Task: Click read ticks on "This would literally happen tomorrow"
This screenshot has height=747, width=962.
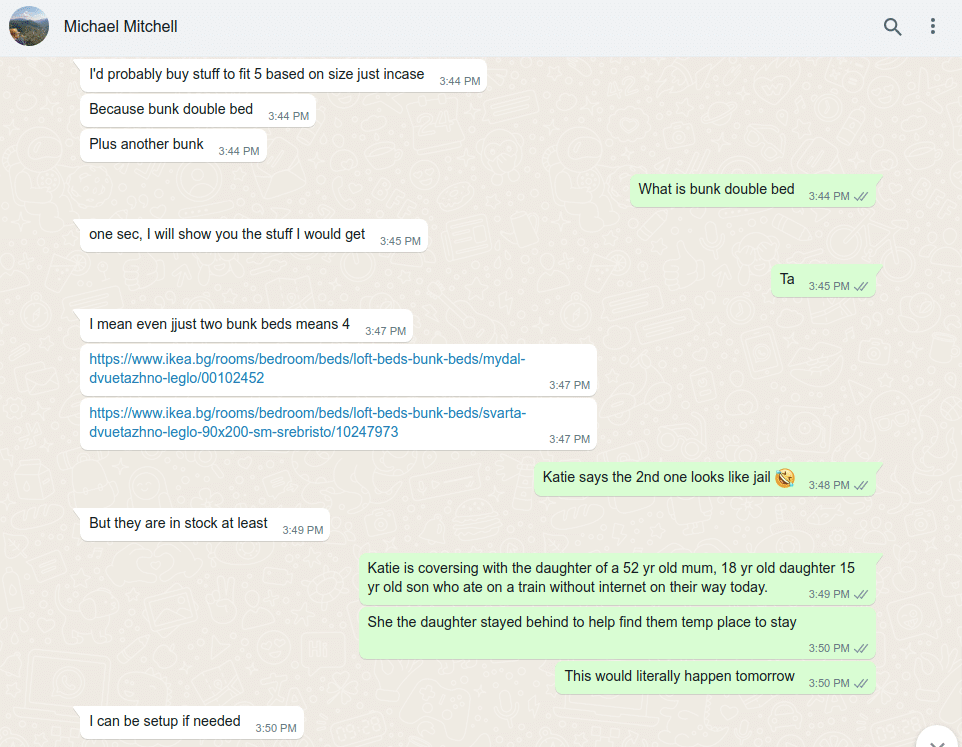Action: (861, 683)
